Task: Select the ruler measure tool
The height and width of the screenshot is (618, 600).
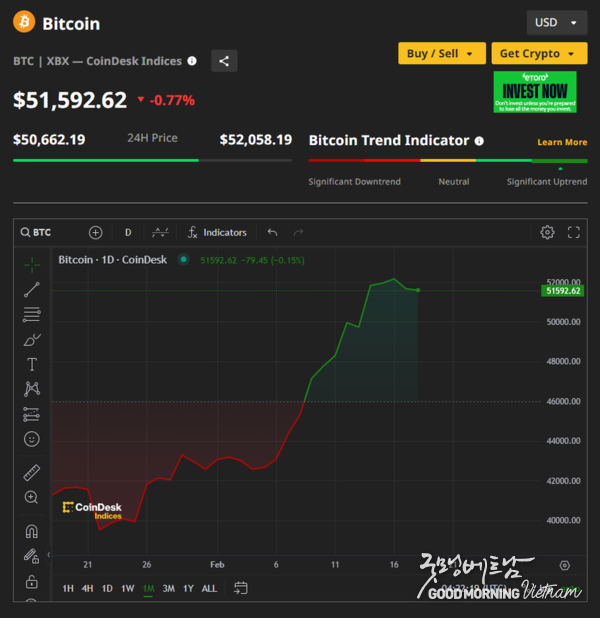Action: click(32, 473)
